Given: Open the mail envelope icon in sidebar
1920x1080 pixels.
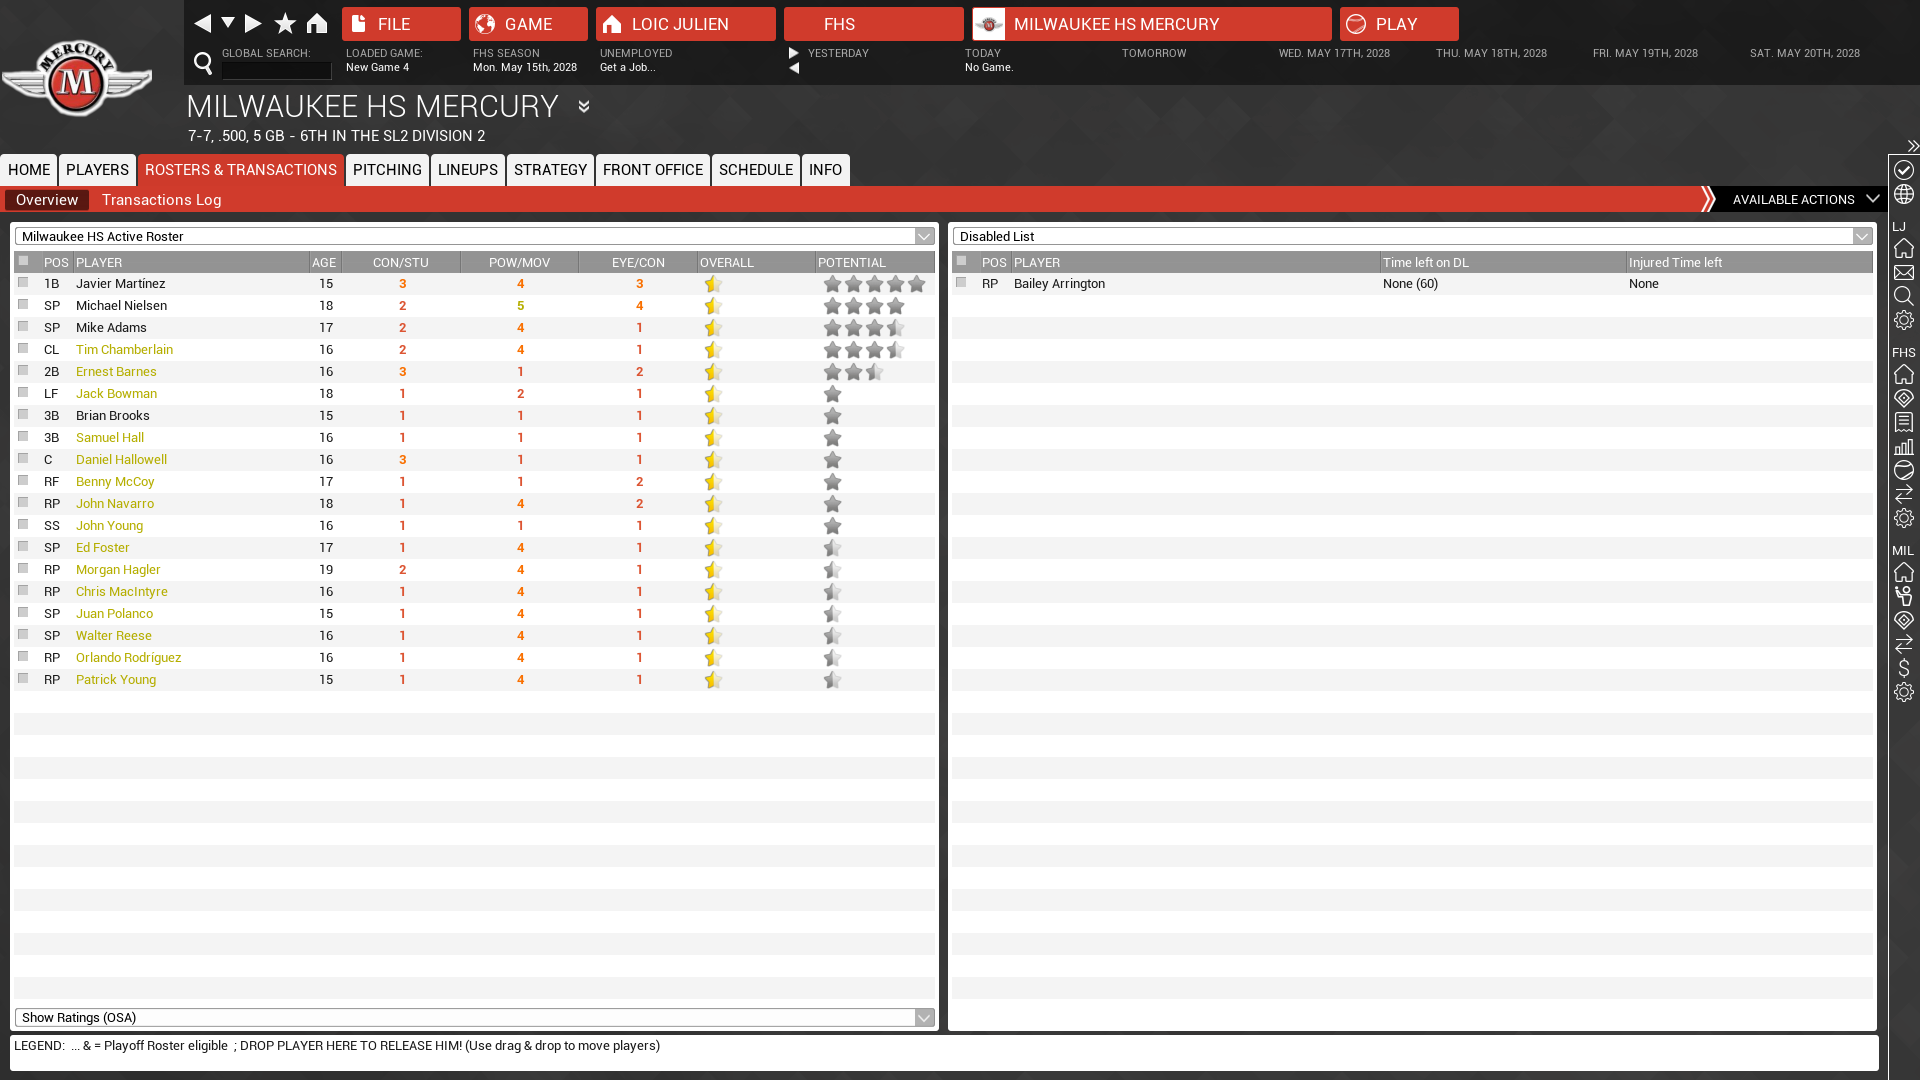Looking at the screenshot, I should point(1903,272).
